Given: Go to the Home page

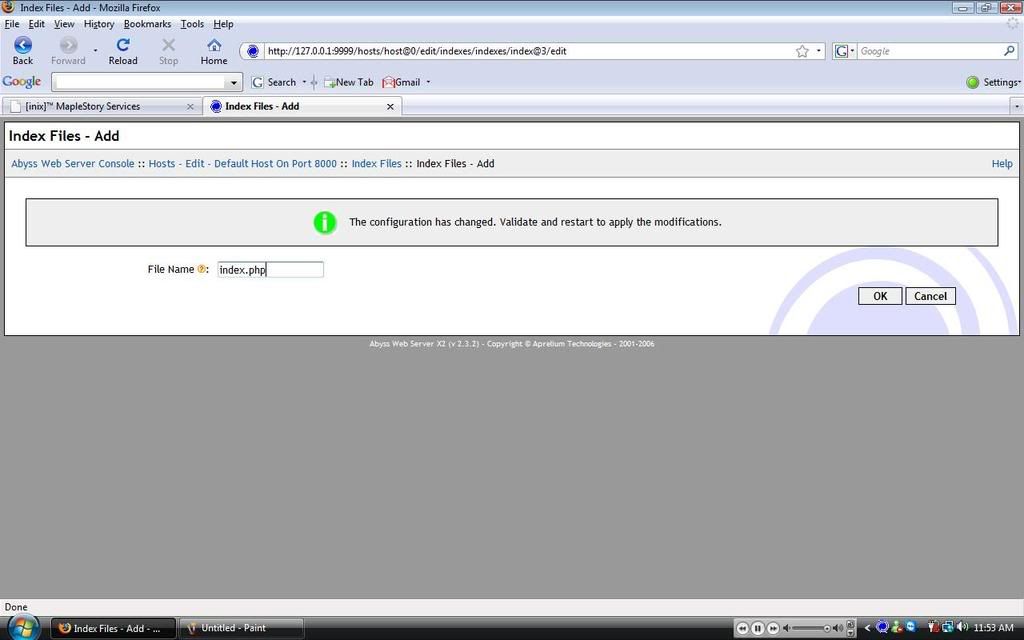Looking at the screenshot, I should [214, 50].
